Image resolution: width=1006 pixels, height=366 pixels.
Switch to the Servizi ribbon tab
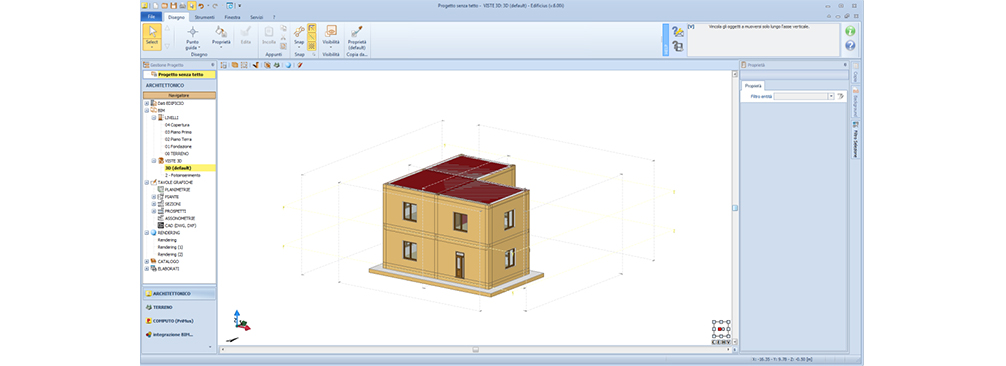point(257,17)
